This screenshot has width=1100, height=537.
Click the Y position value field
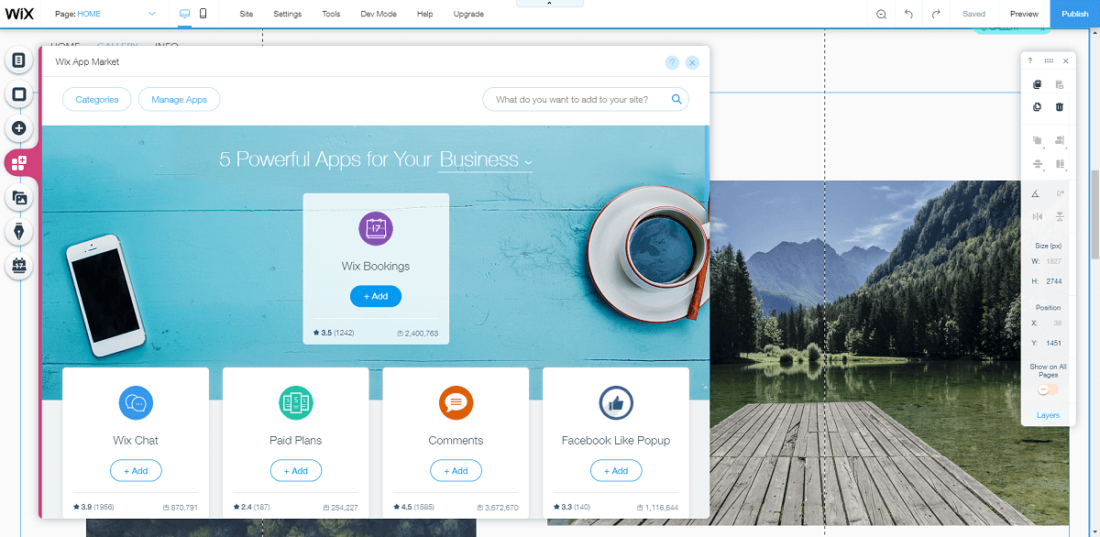1054,343
